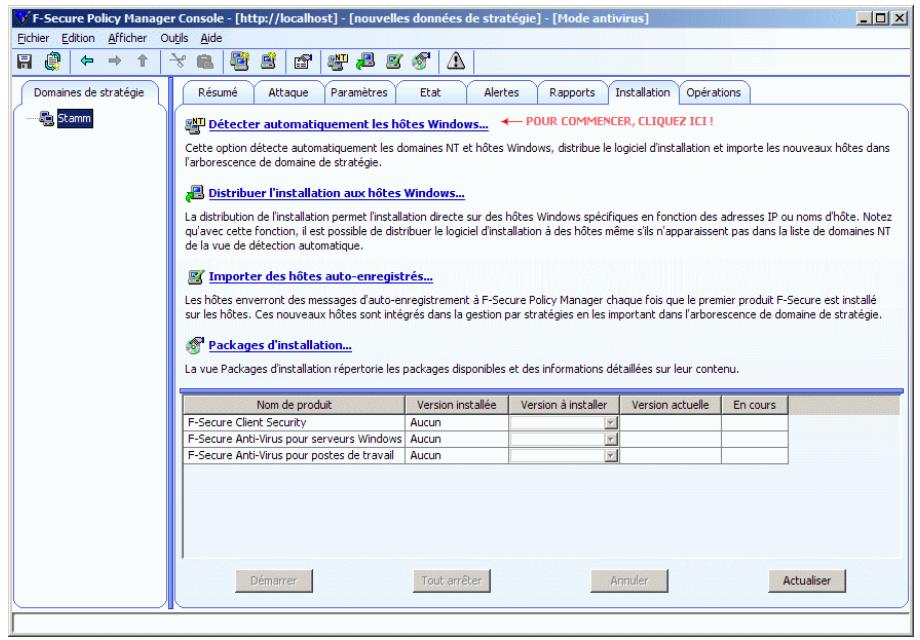Viewport: 920px width, 640px height.
Task: Click Aucun in the serveurs Windows row
Action: tap(456, 439)
